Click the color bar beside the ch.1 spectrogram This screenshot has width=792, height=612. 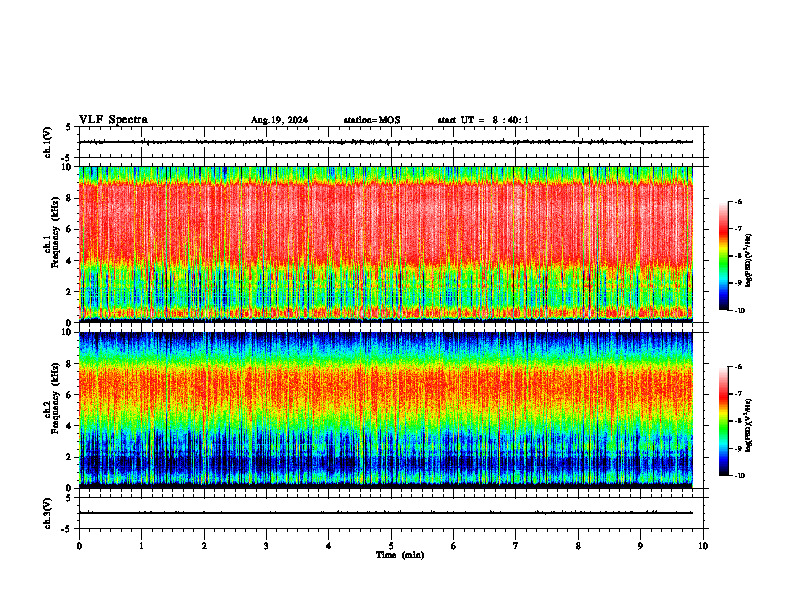pos(723,256)
